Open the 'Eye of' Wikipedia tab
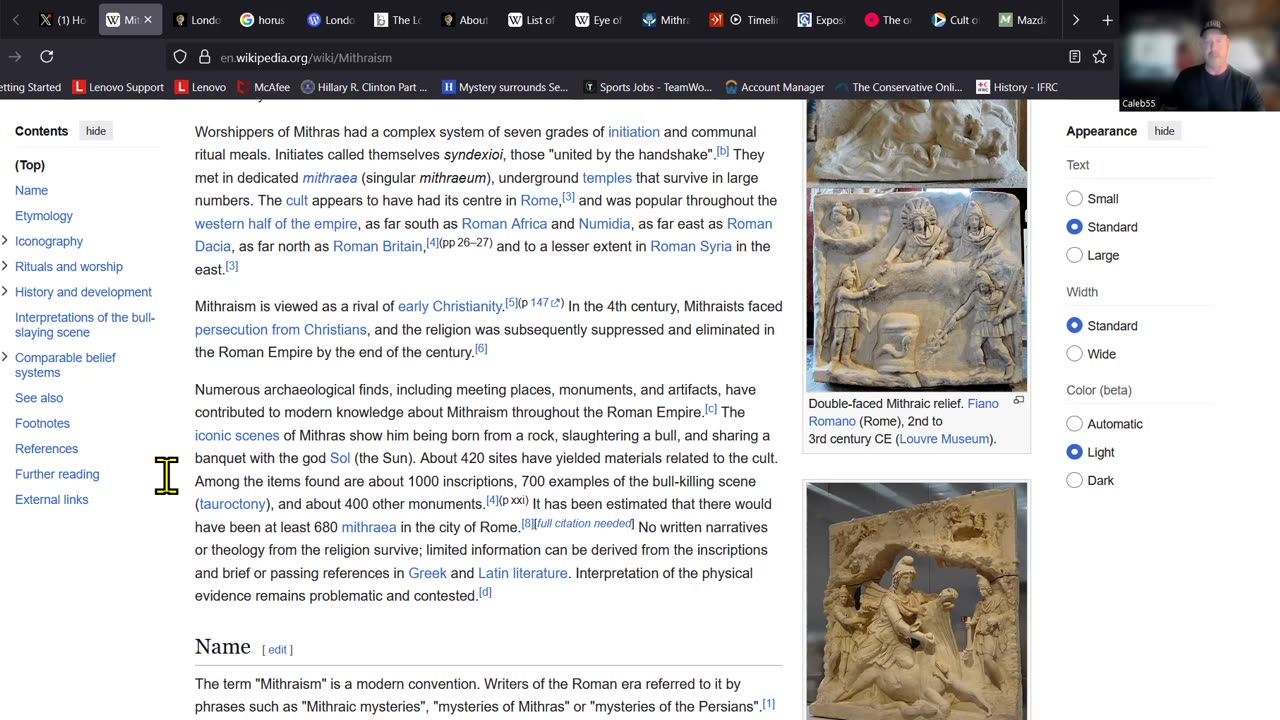This screenshot has height=720, width=1280. click(x=598, y=20)
